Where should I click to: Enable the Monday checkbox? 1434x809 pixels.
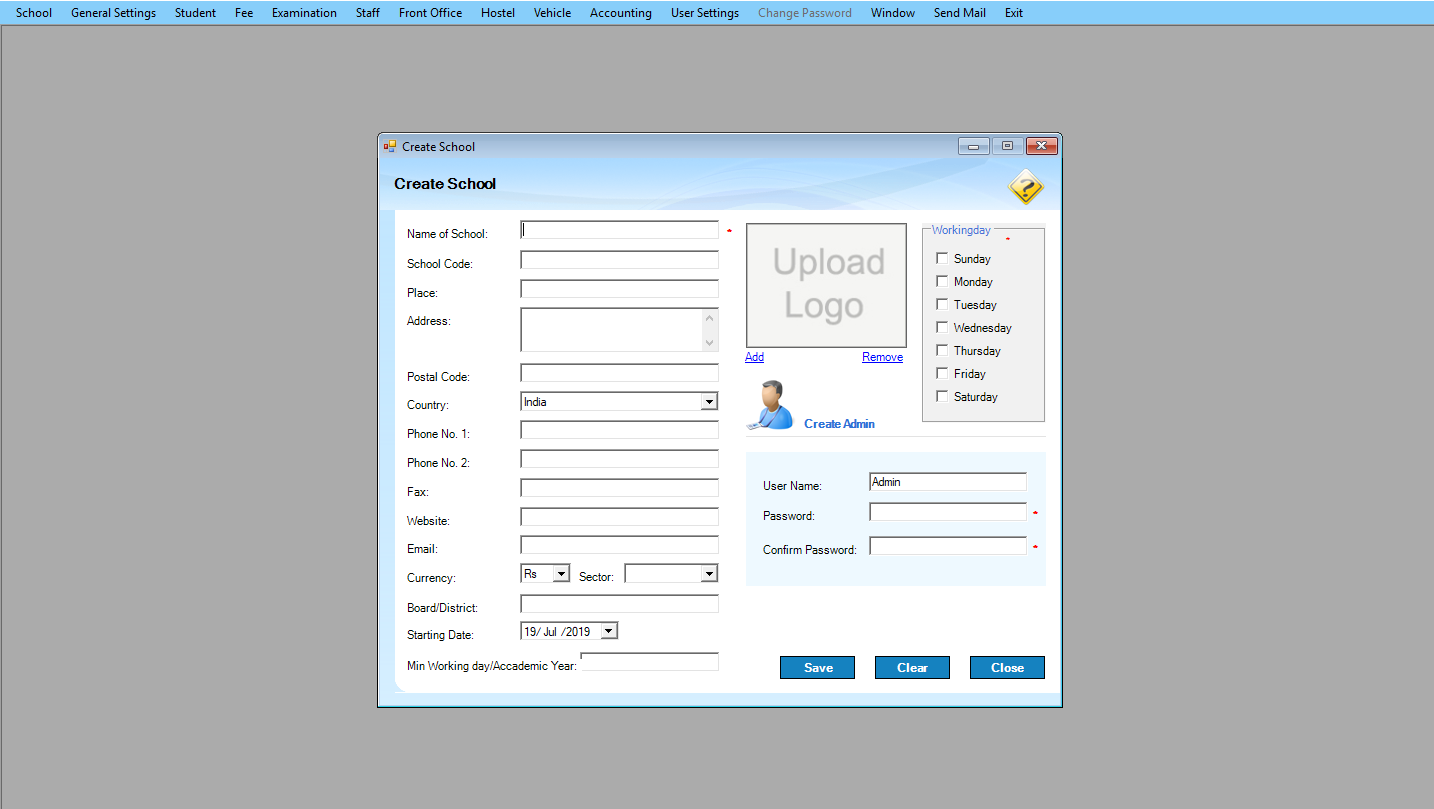coord(942,281)
